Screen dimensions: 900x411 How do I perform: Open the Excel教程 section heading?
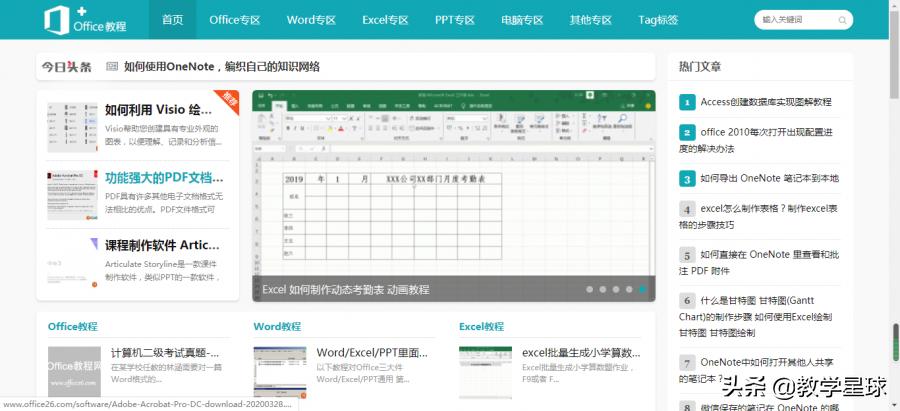(x=482, y=327)
